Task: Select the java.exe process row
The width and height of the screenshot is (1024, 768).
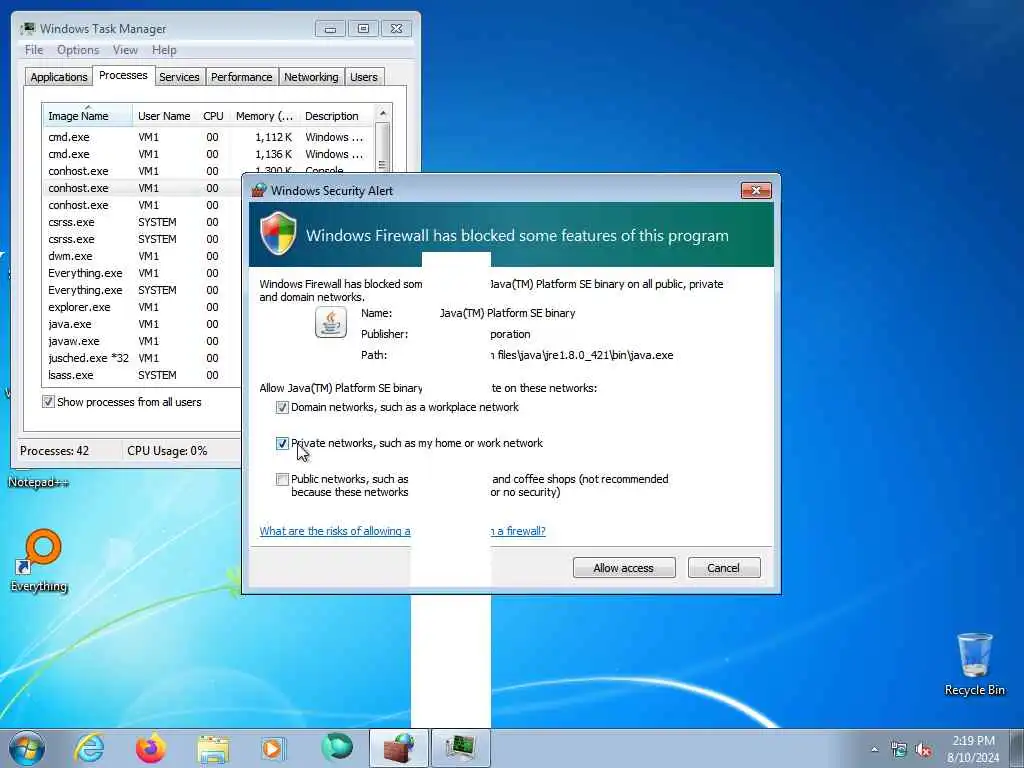Action: [x=142, y=324]
